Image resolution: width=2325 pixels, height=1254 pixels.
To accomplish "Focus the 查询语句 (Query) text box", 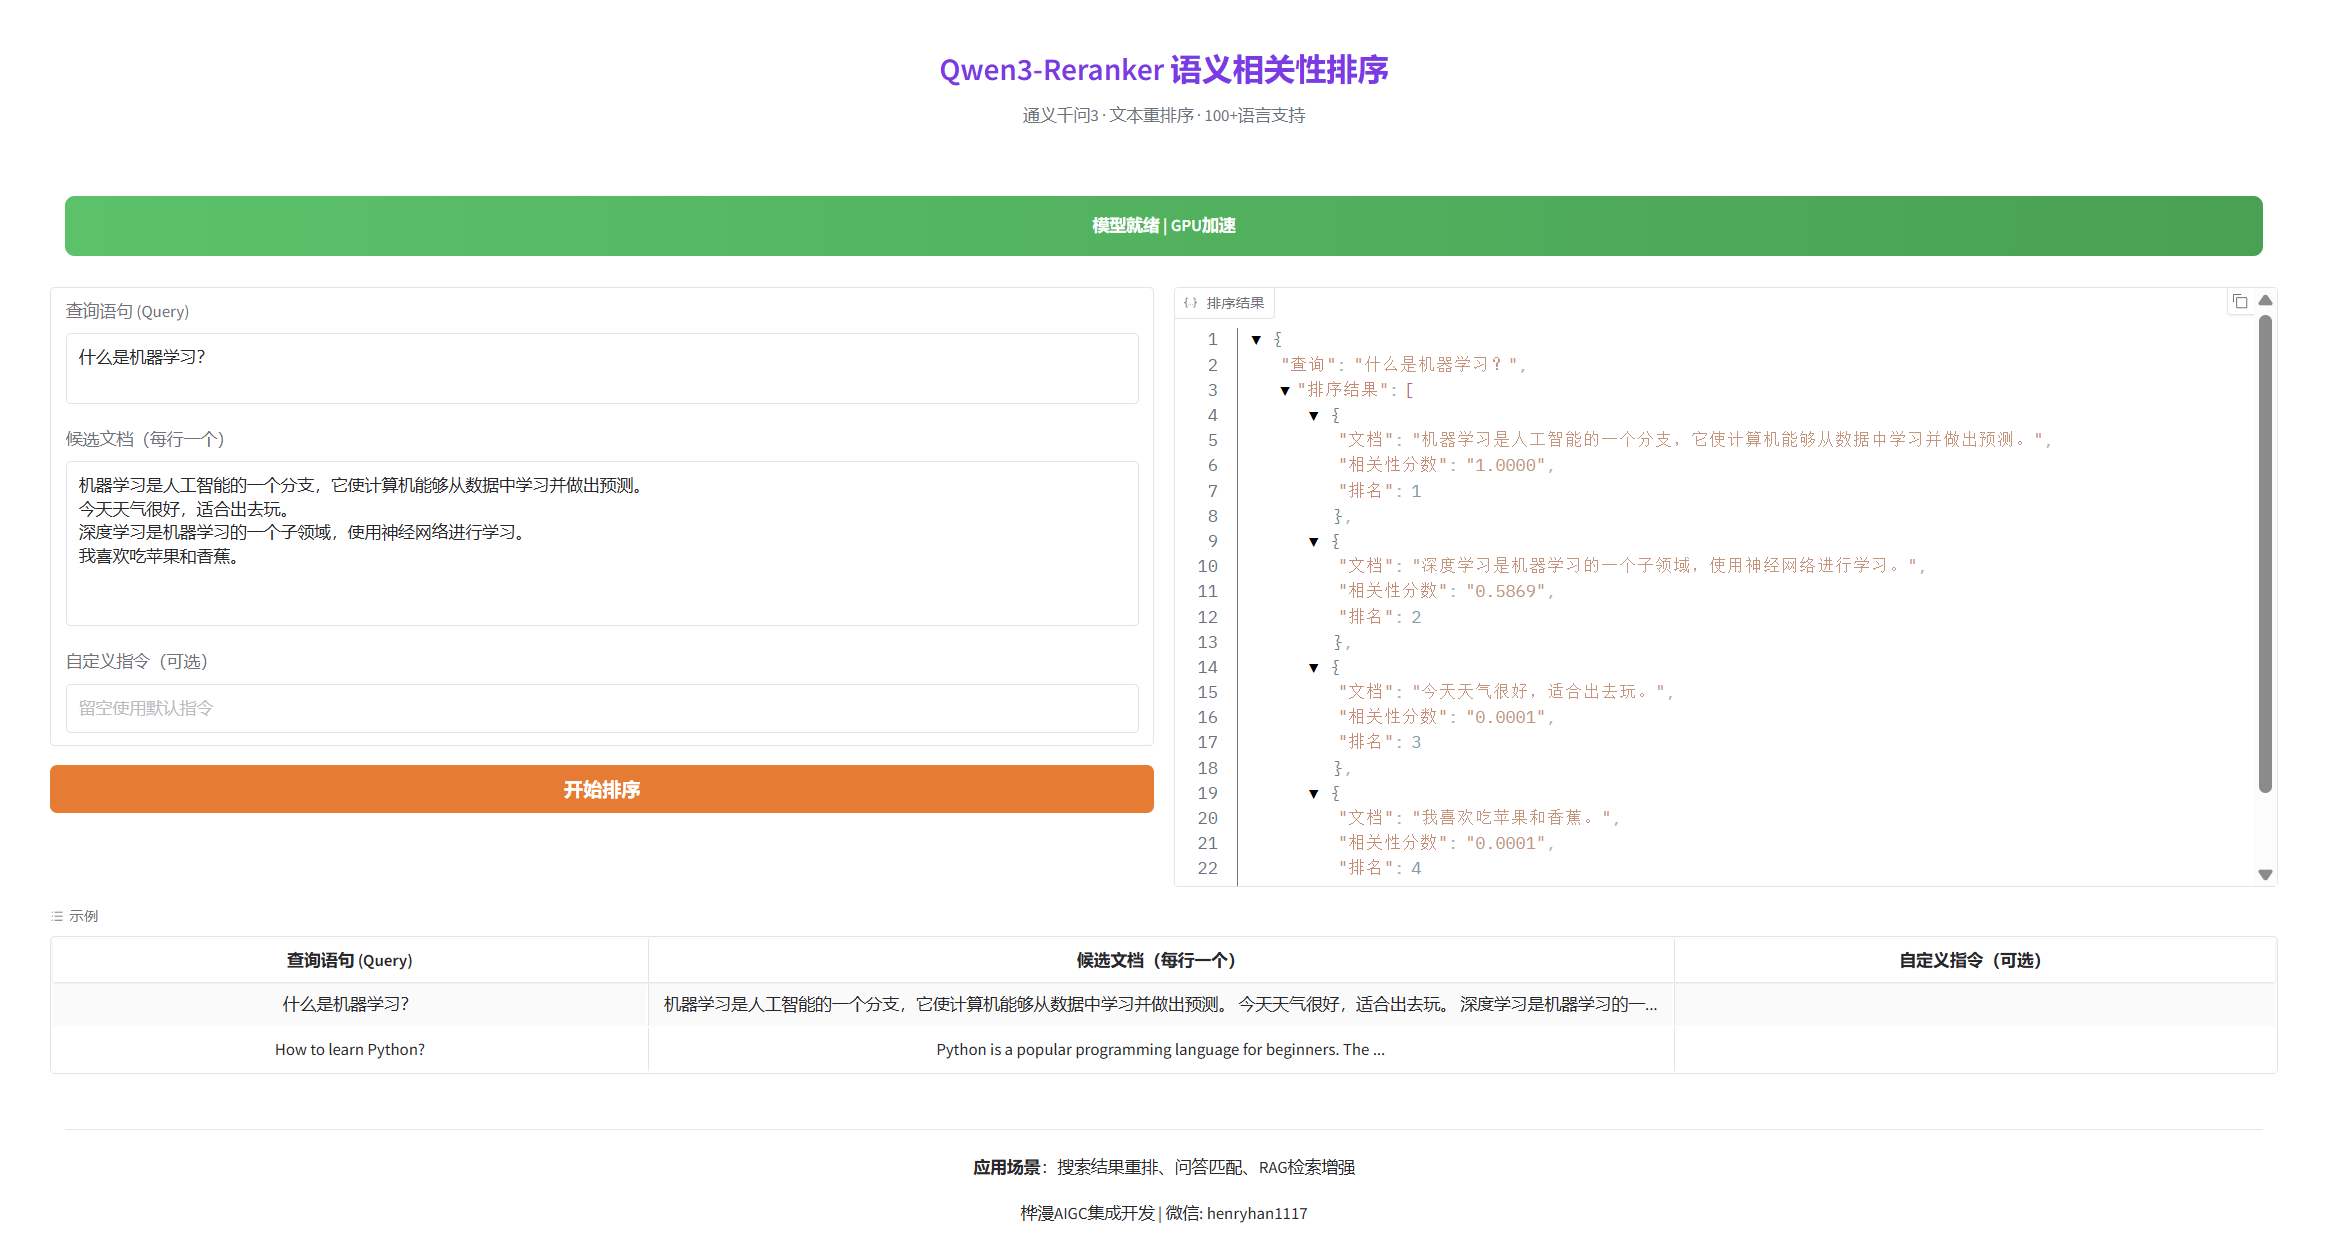I will tap(602, 368).
